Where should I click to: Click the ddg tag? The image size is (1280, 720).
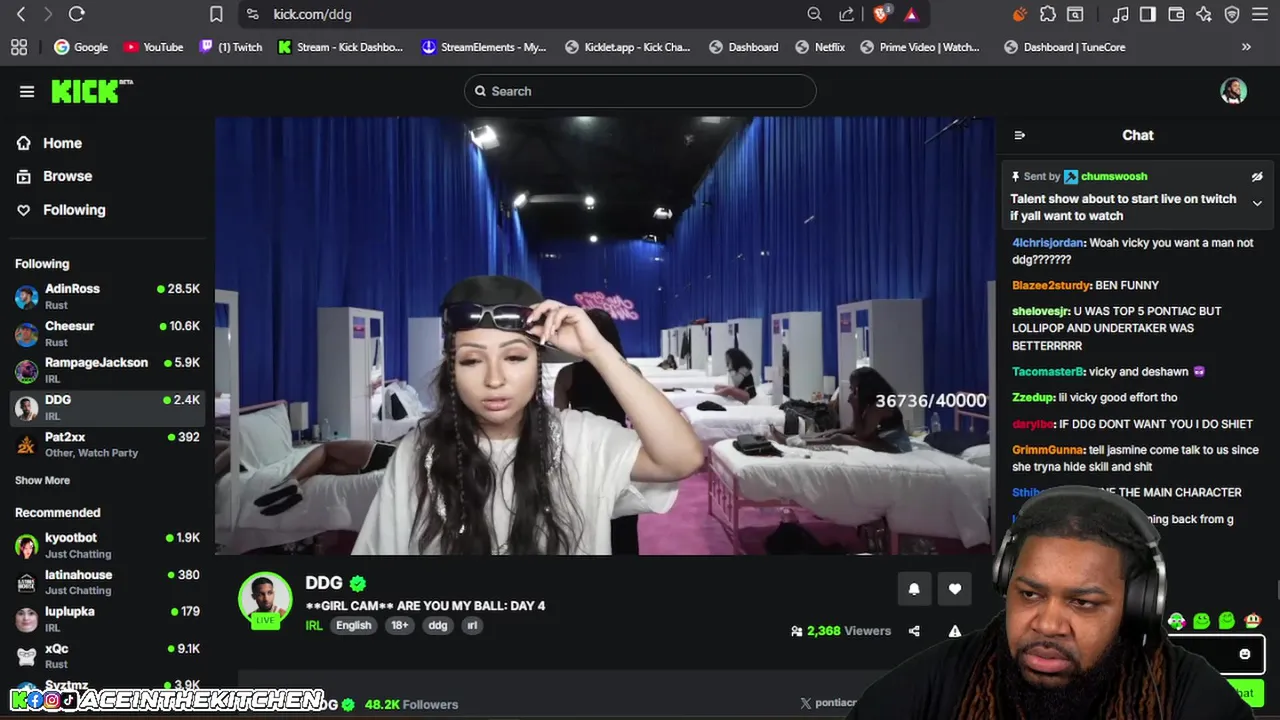(x=438, y=626)
